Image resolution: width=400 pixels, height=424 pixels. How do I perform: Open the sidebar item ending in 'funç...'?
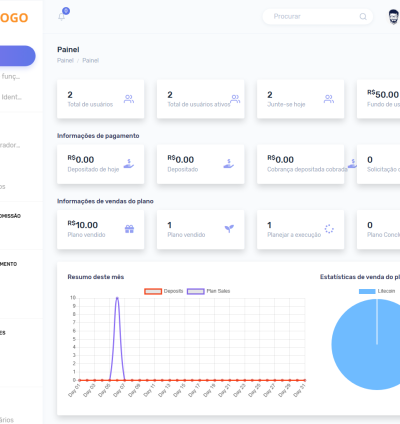pyautogui.click(x=11, y=76)
